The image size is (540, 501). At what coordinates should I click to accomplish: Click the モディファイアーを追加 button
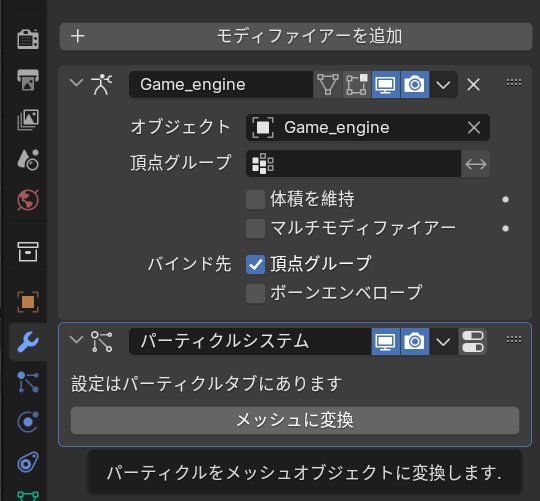(296, 36)
